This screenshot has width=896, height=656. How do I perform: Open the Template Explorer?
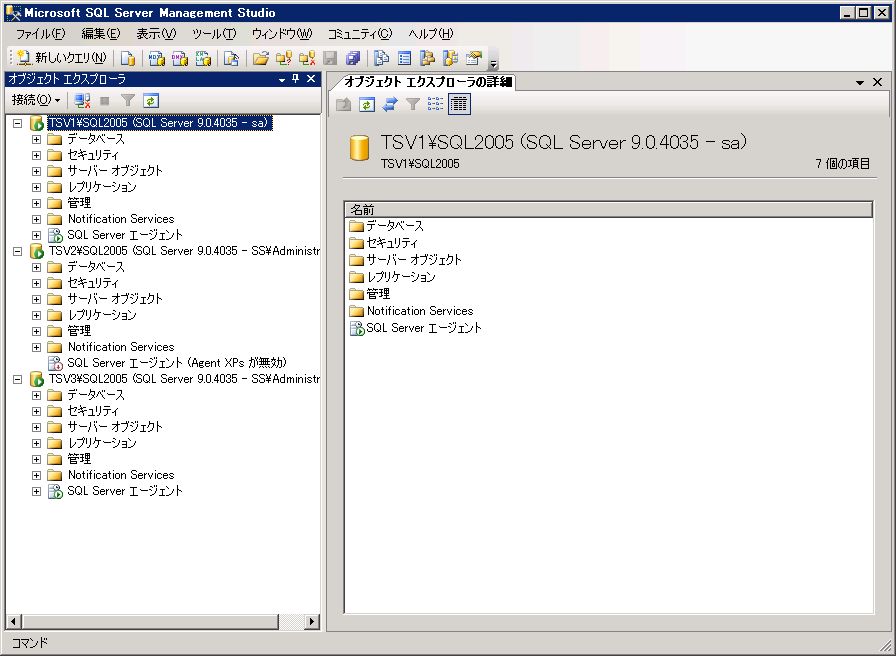tap(451, 58)
